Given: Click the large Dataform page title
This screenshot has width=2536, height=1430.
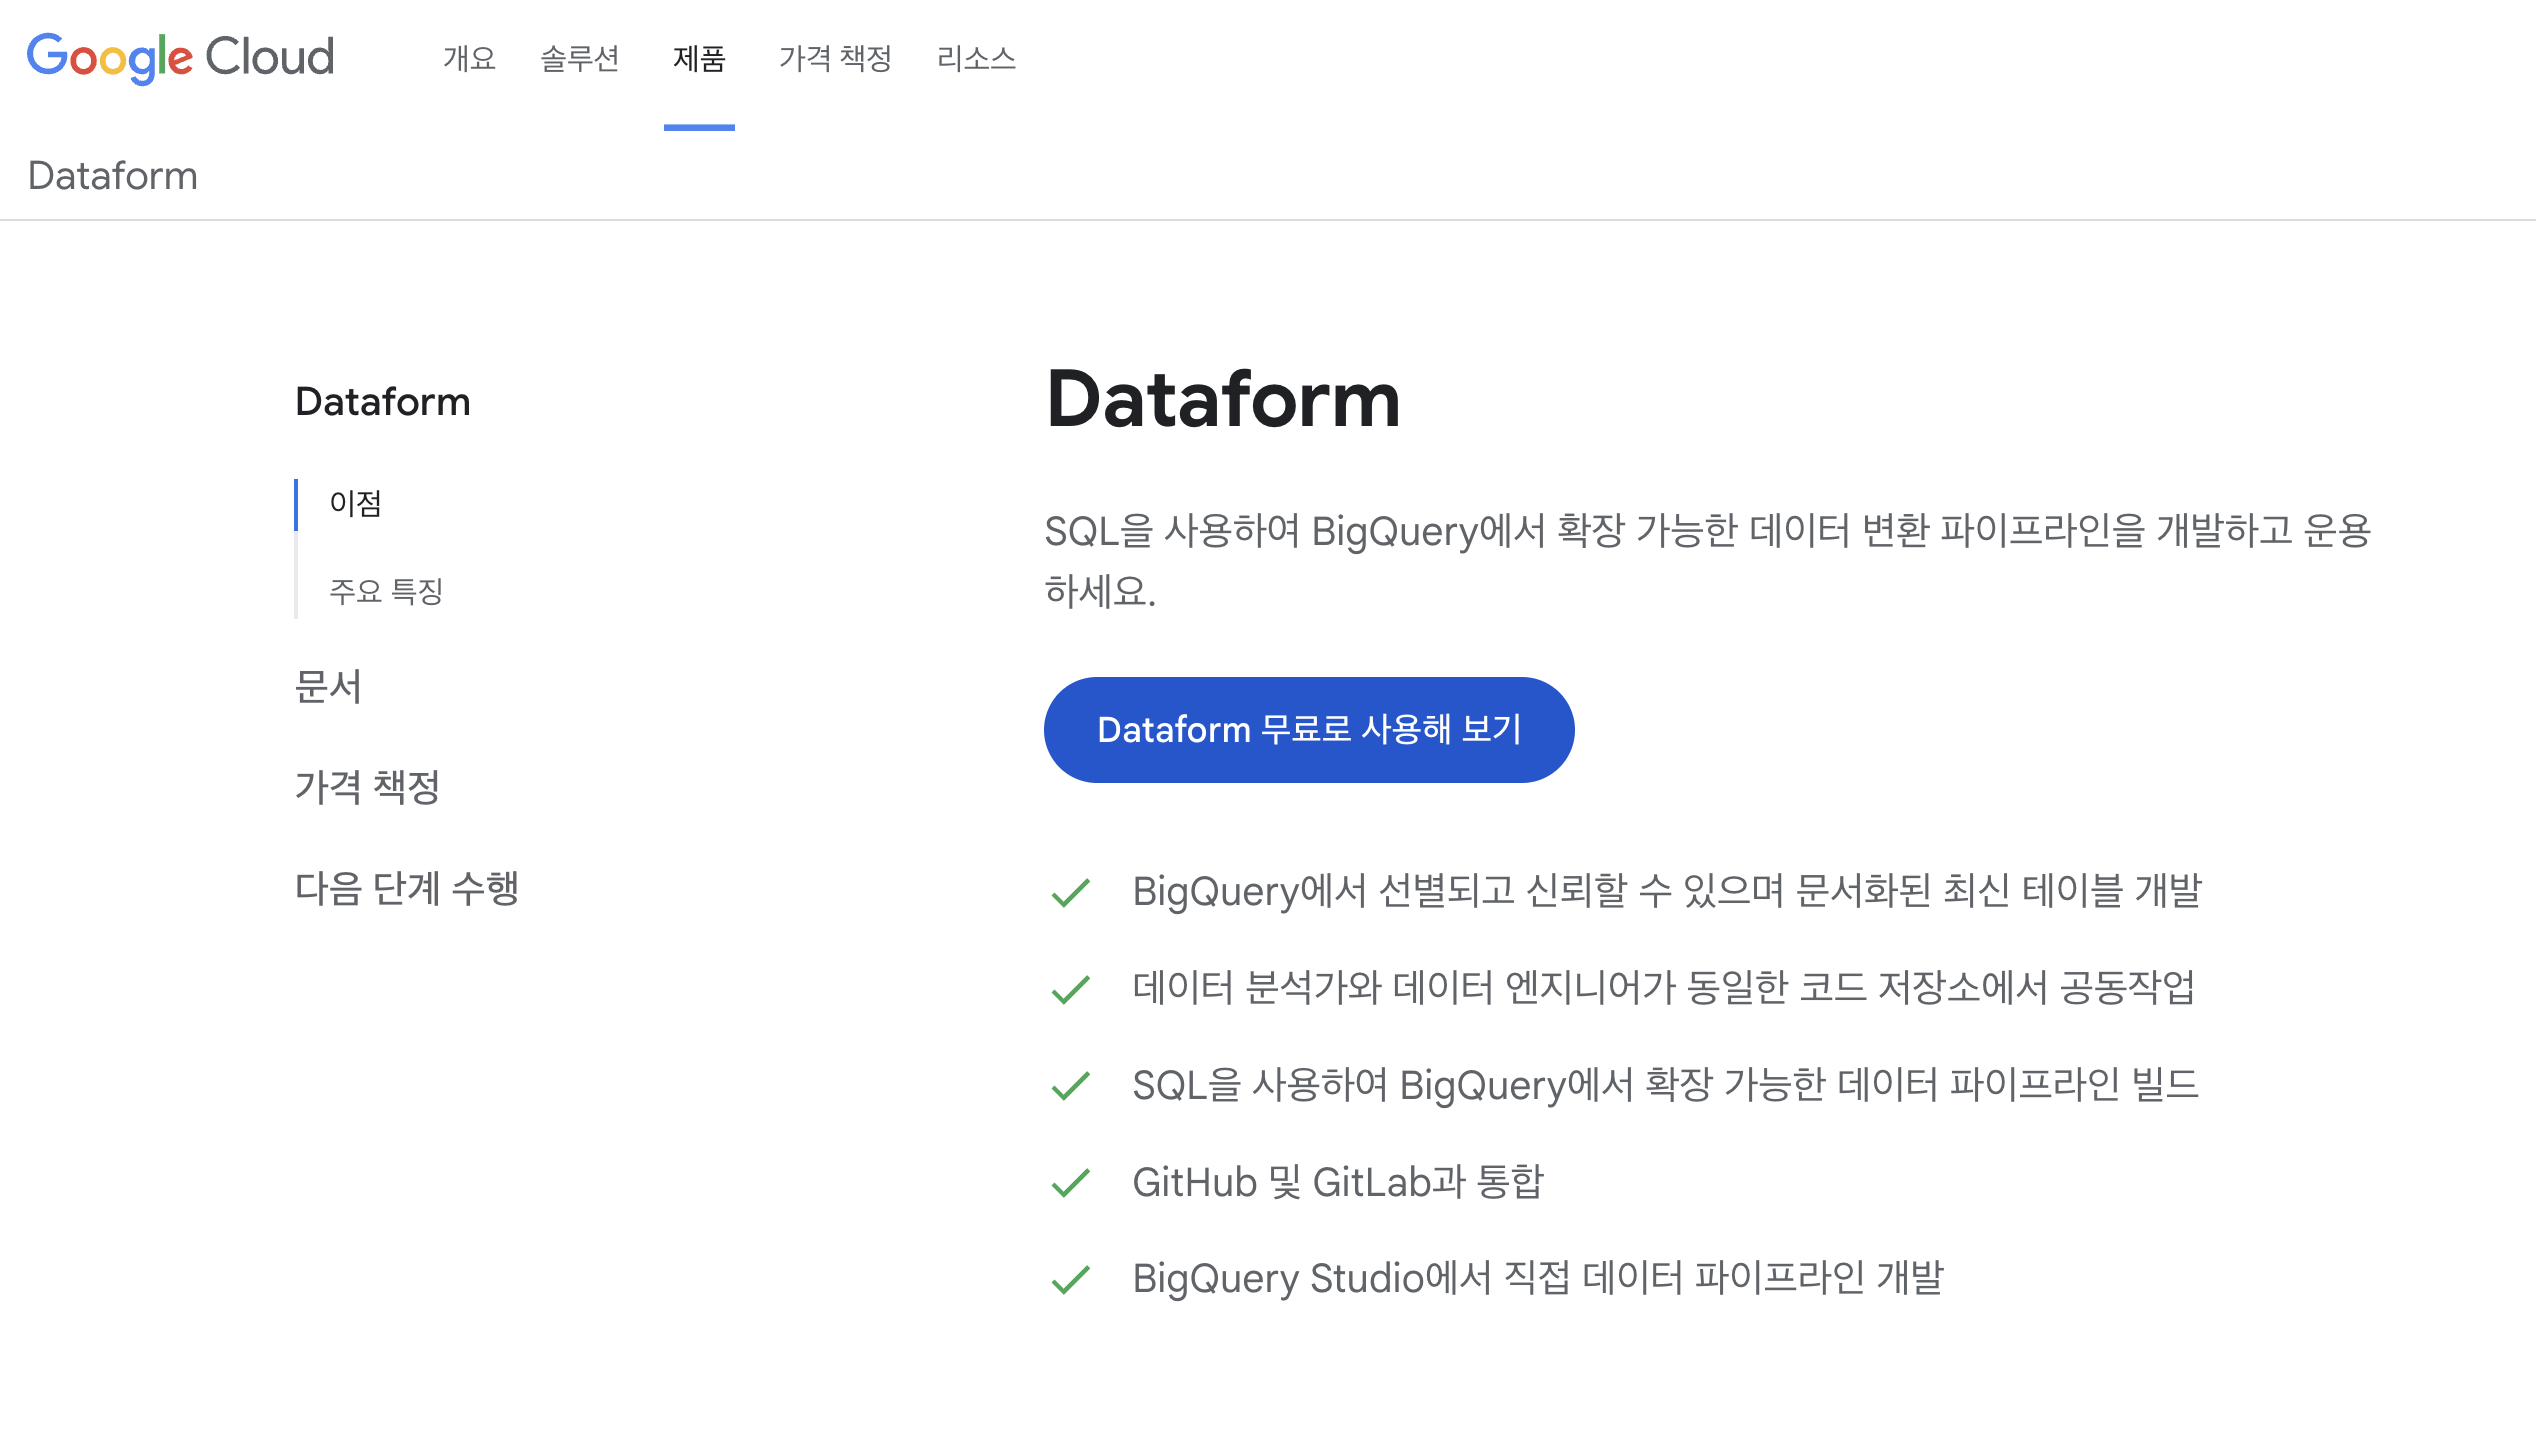Looking at the screenshot, I should pyautogui.click(x=1223, y=399).
